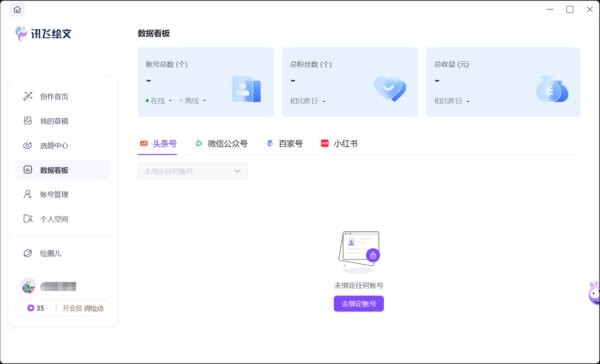
Task: Click the blue heart fans icon
Action: pyautogui.click(x=390, y=88)
